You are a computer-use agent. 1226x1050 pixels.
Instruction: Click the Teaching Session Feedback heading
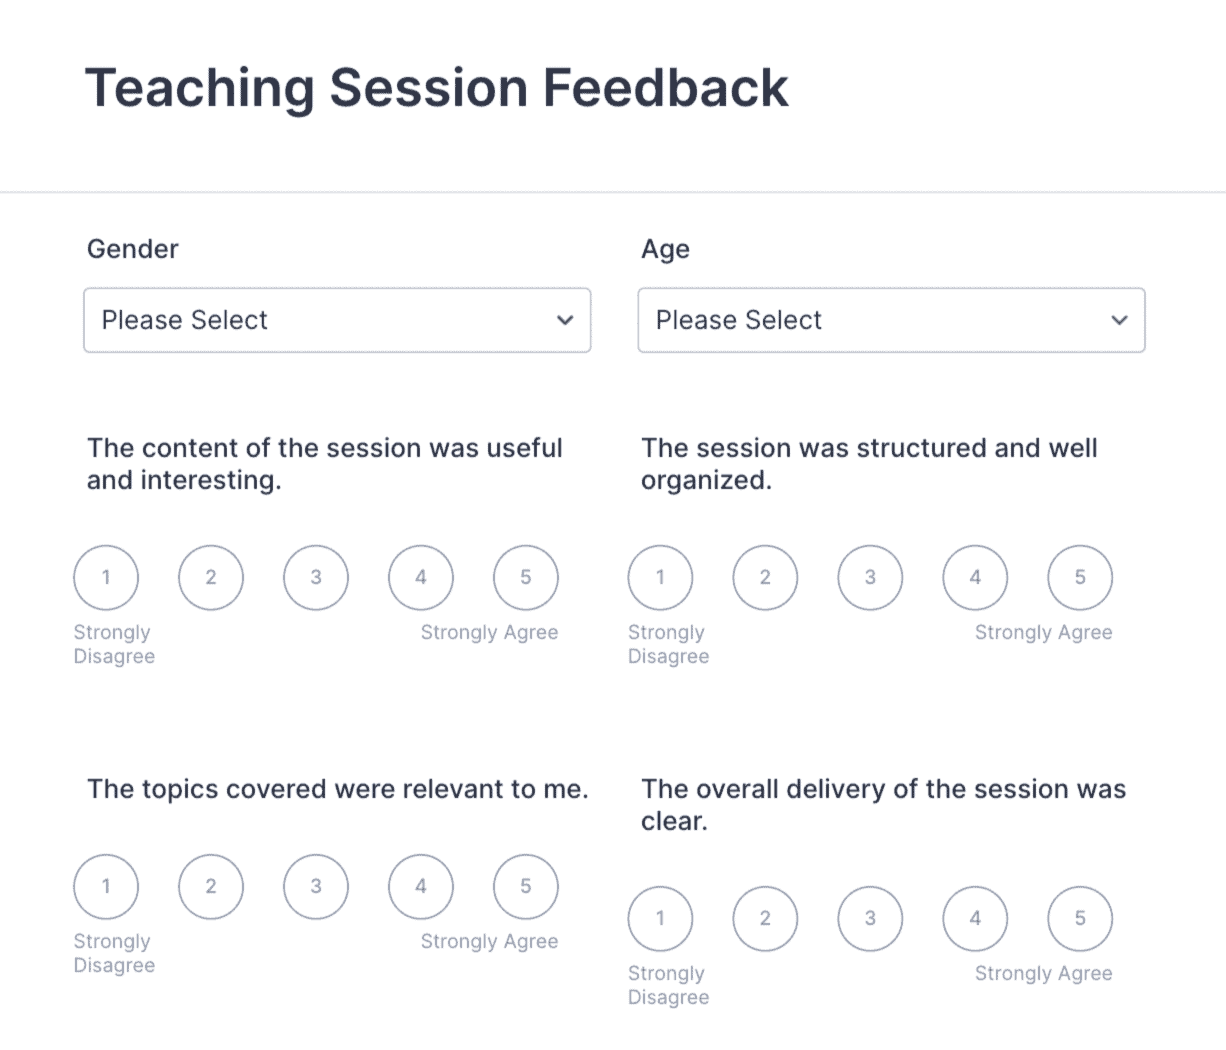click(438, 88)
